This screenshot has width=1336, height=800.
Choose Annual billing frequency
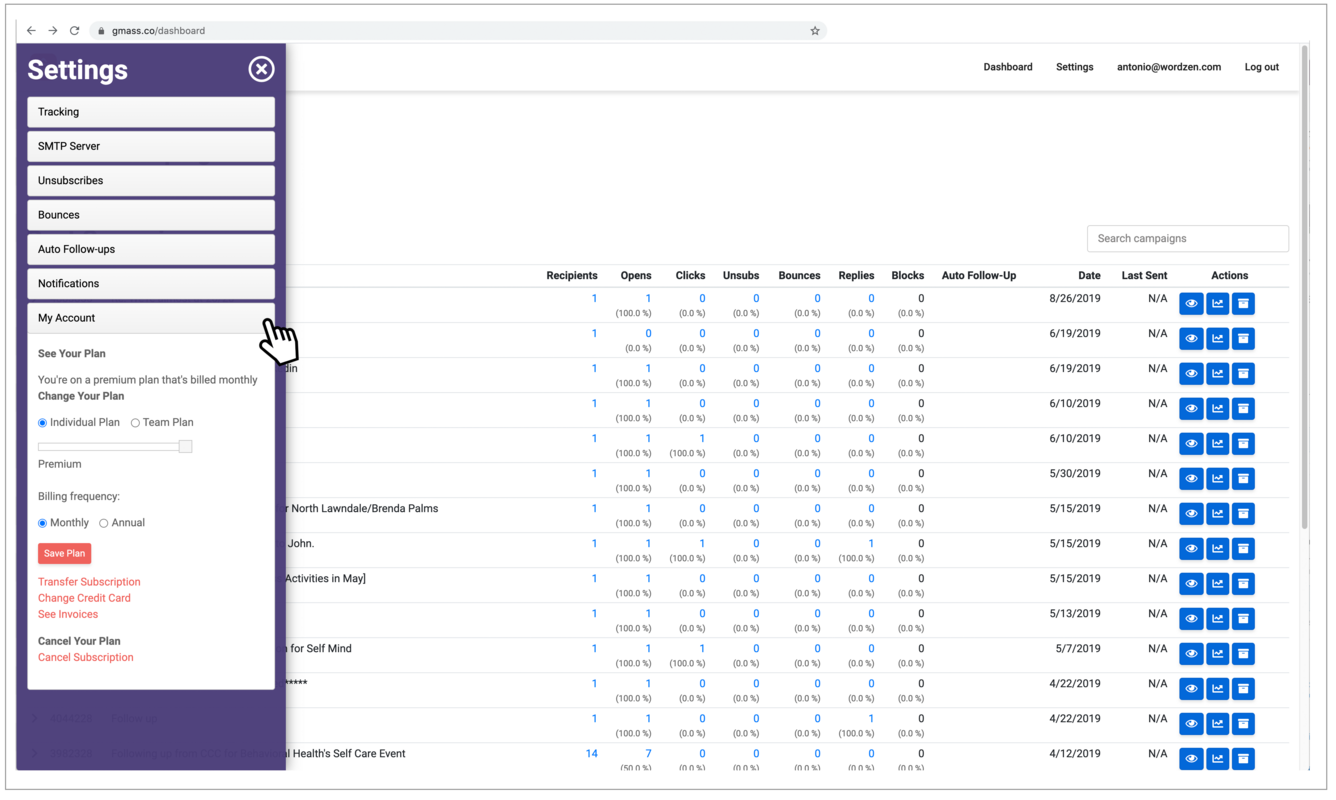104,523
